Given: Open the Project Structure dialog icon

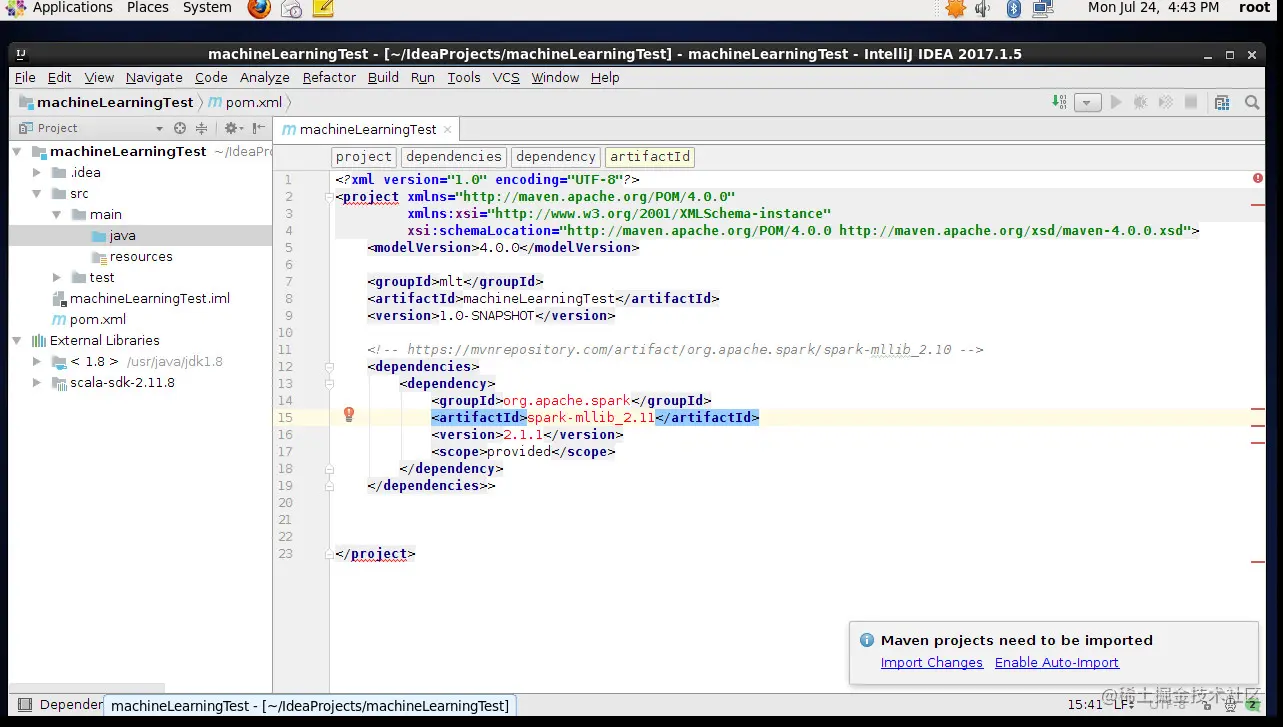Looking at the screenshot, I should pos(1221,102).
